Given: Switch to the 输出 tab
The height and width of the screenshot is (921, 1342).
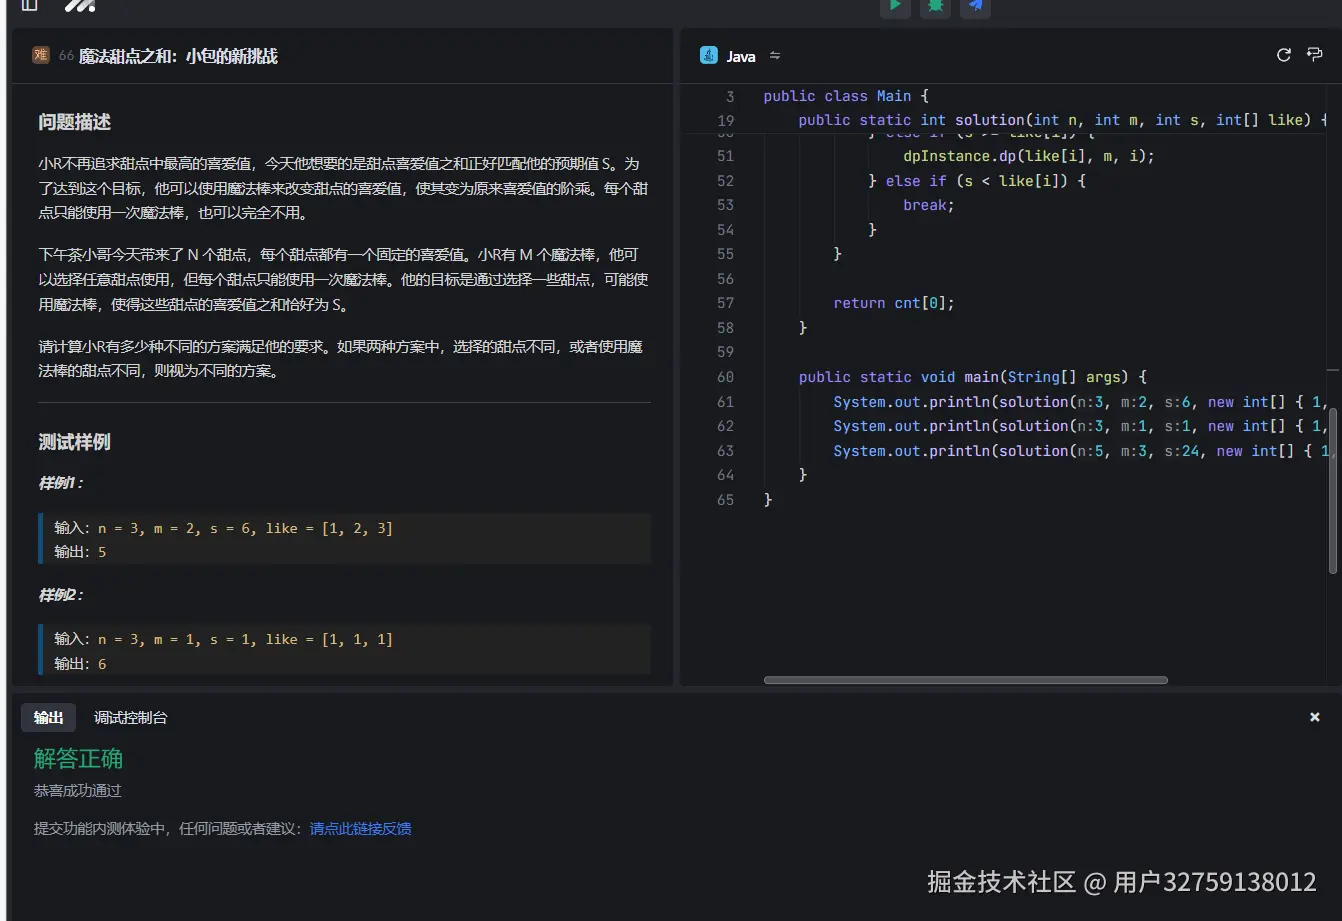Looking at the screenshot, I should pyautogui.click(x=48, y=717).
